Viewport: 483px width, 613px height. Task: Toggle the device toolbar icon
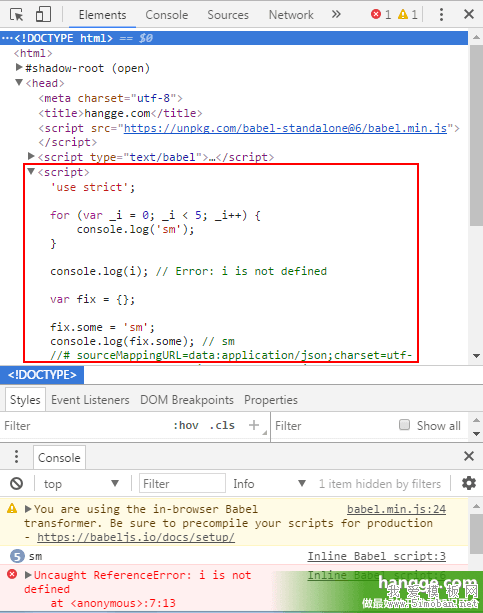(x=43, y=14)
